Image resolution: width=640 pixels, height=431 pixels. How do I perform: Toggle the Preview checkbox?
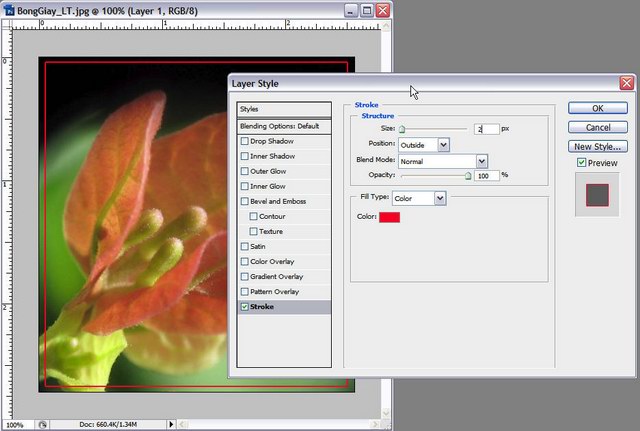tap(582, 163)
